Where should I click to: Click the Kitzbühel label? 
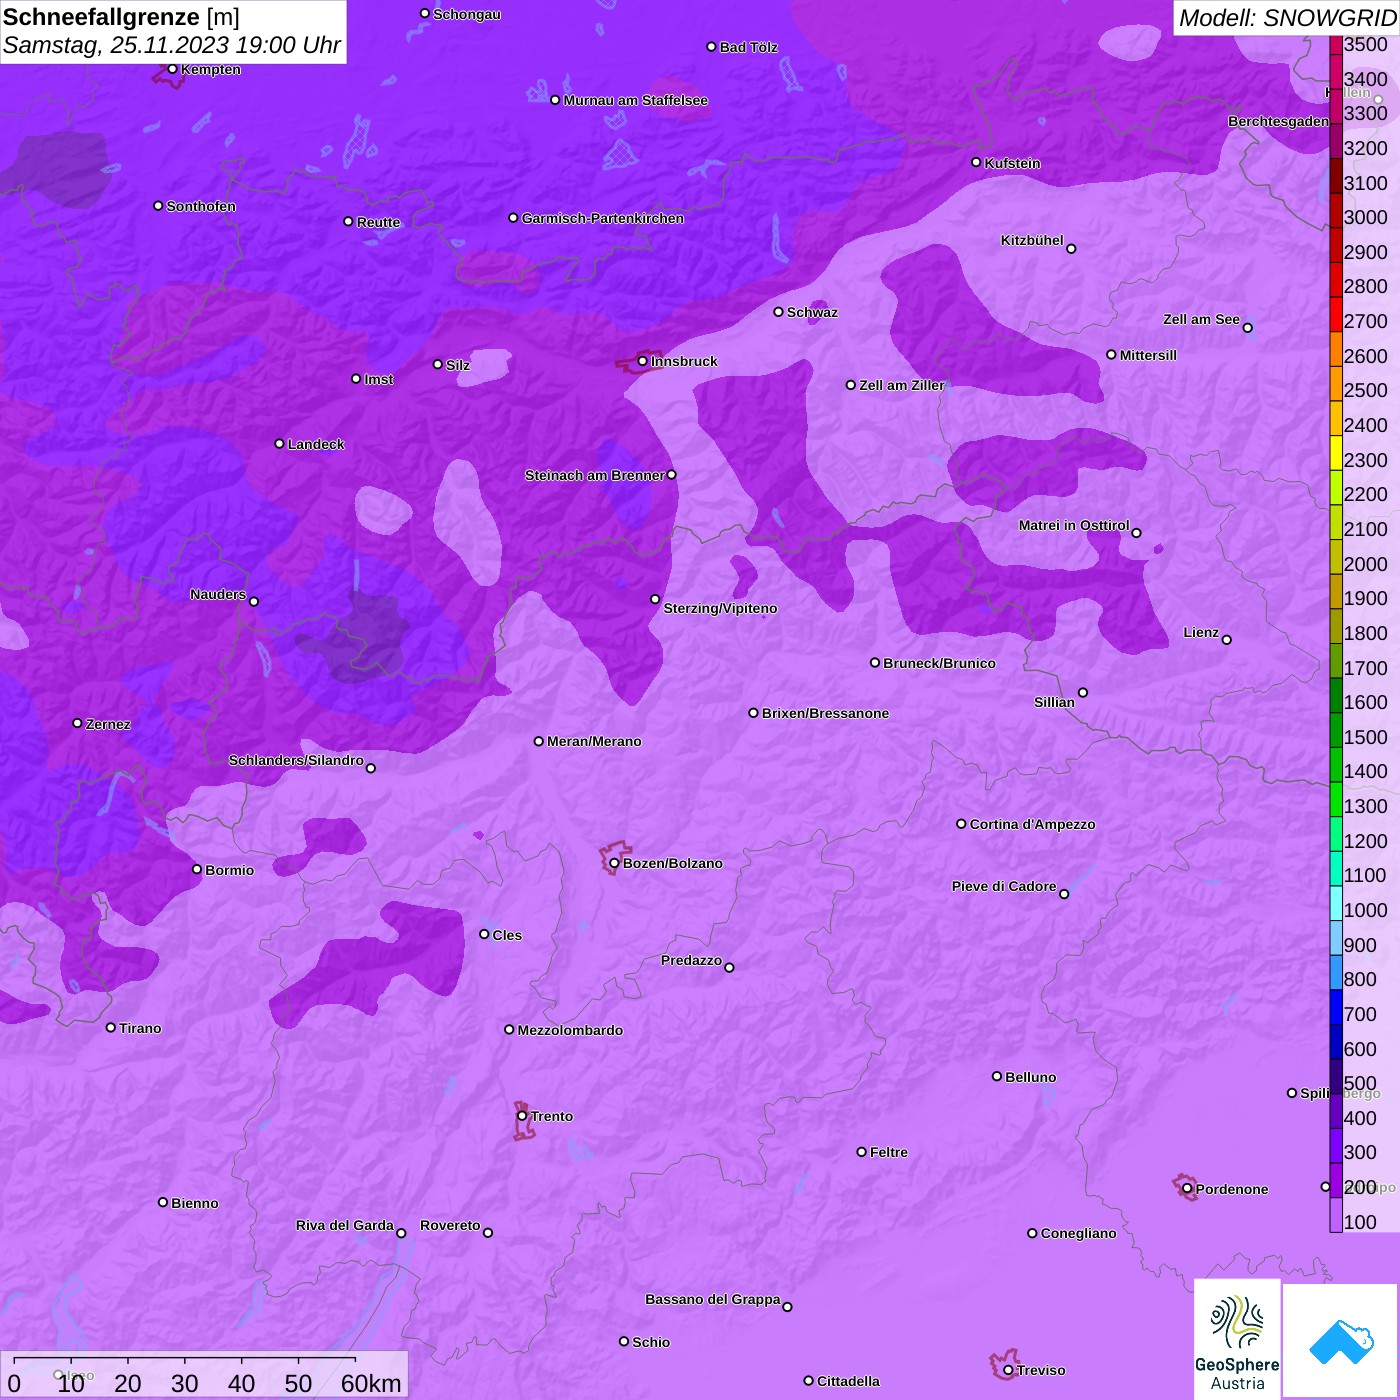coord(1032,240)
